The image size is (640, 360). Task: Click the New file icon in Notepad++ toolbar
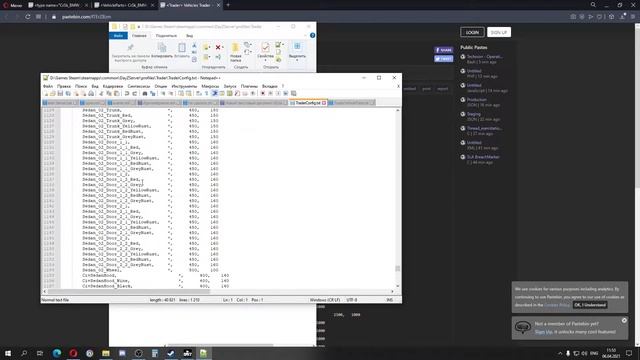coord(46,93)
